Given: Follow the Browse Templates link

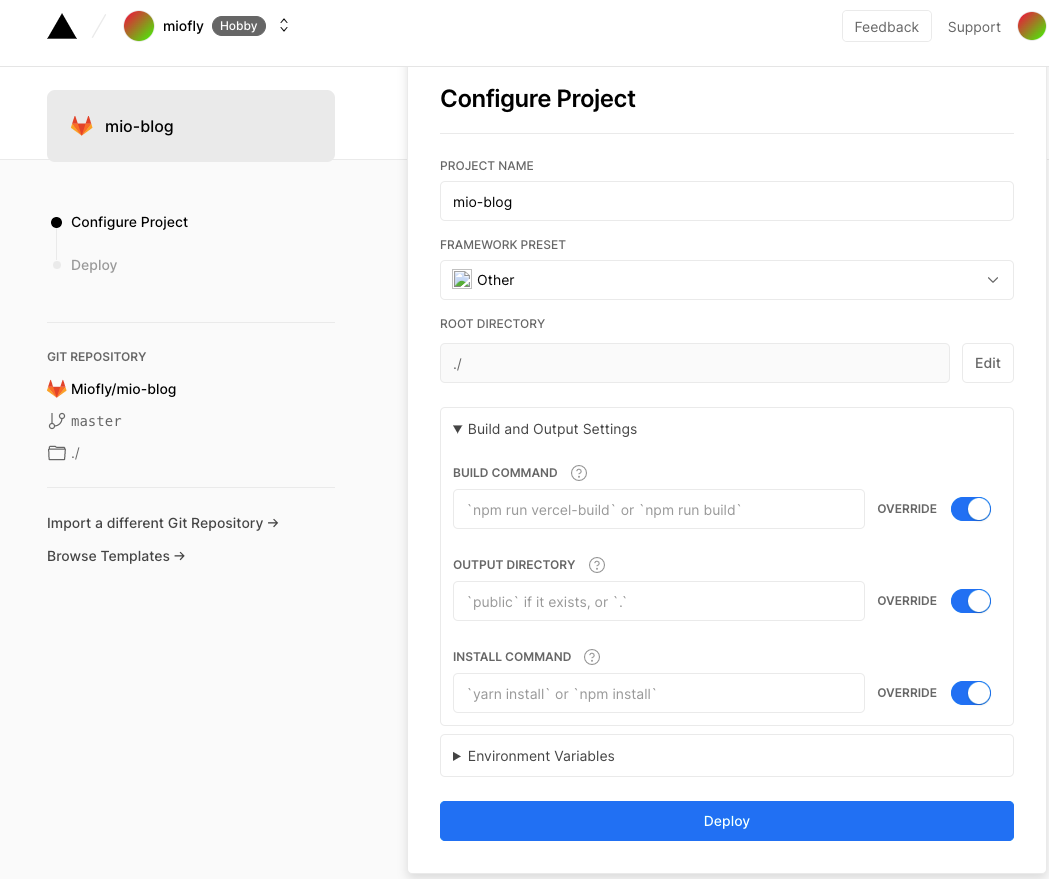Looking at the screenshot, I should [115, 555].
